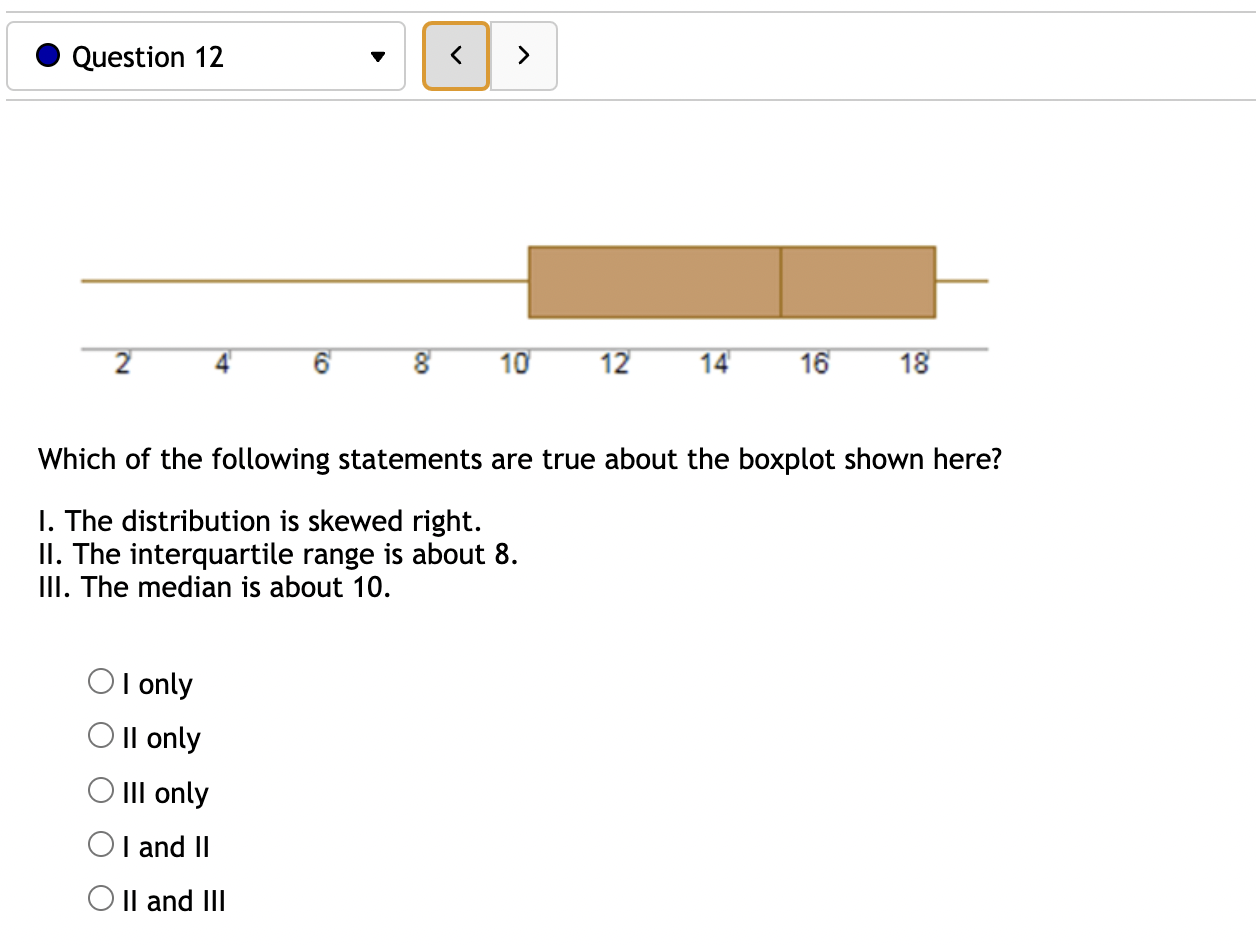This screenshot has width=1256, height=946.
Task: Click the axis tick label 2
Action: (x=122, y=365)
